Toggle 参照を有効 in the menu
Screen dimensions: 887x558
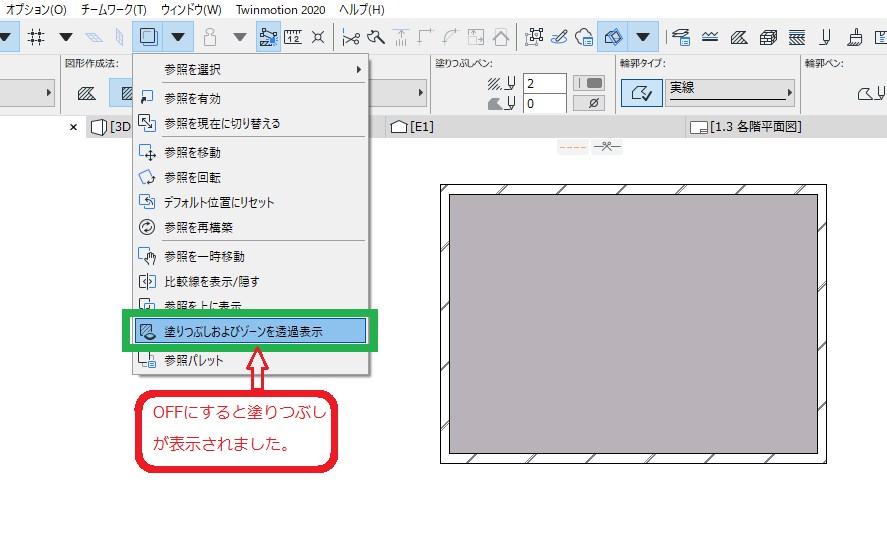pos(251,98)
